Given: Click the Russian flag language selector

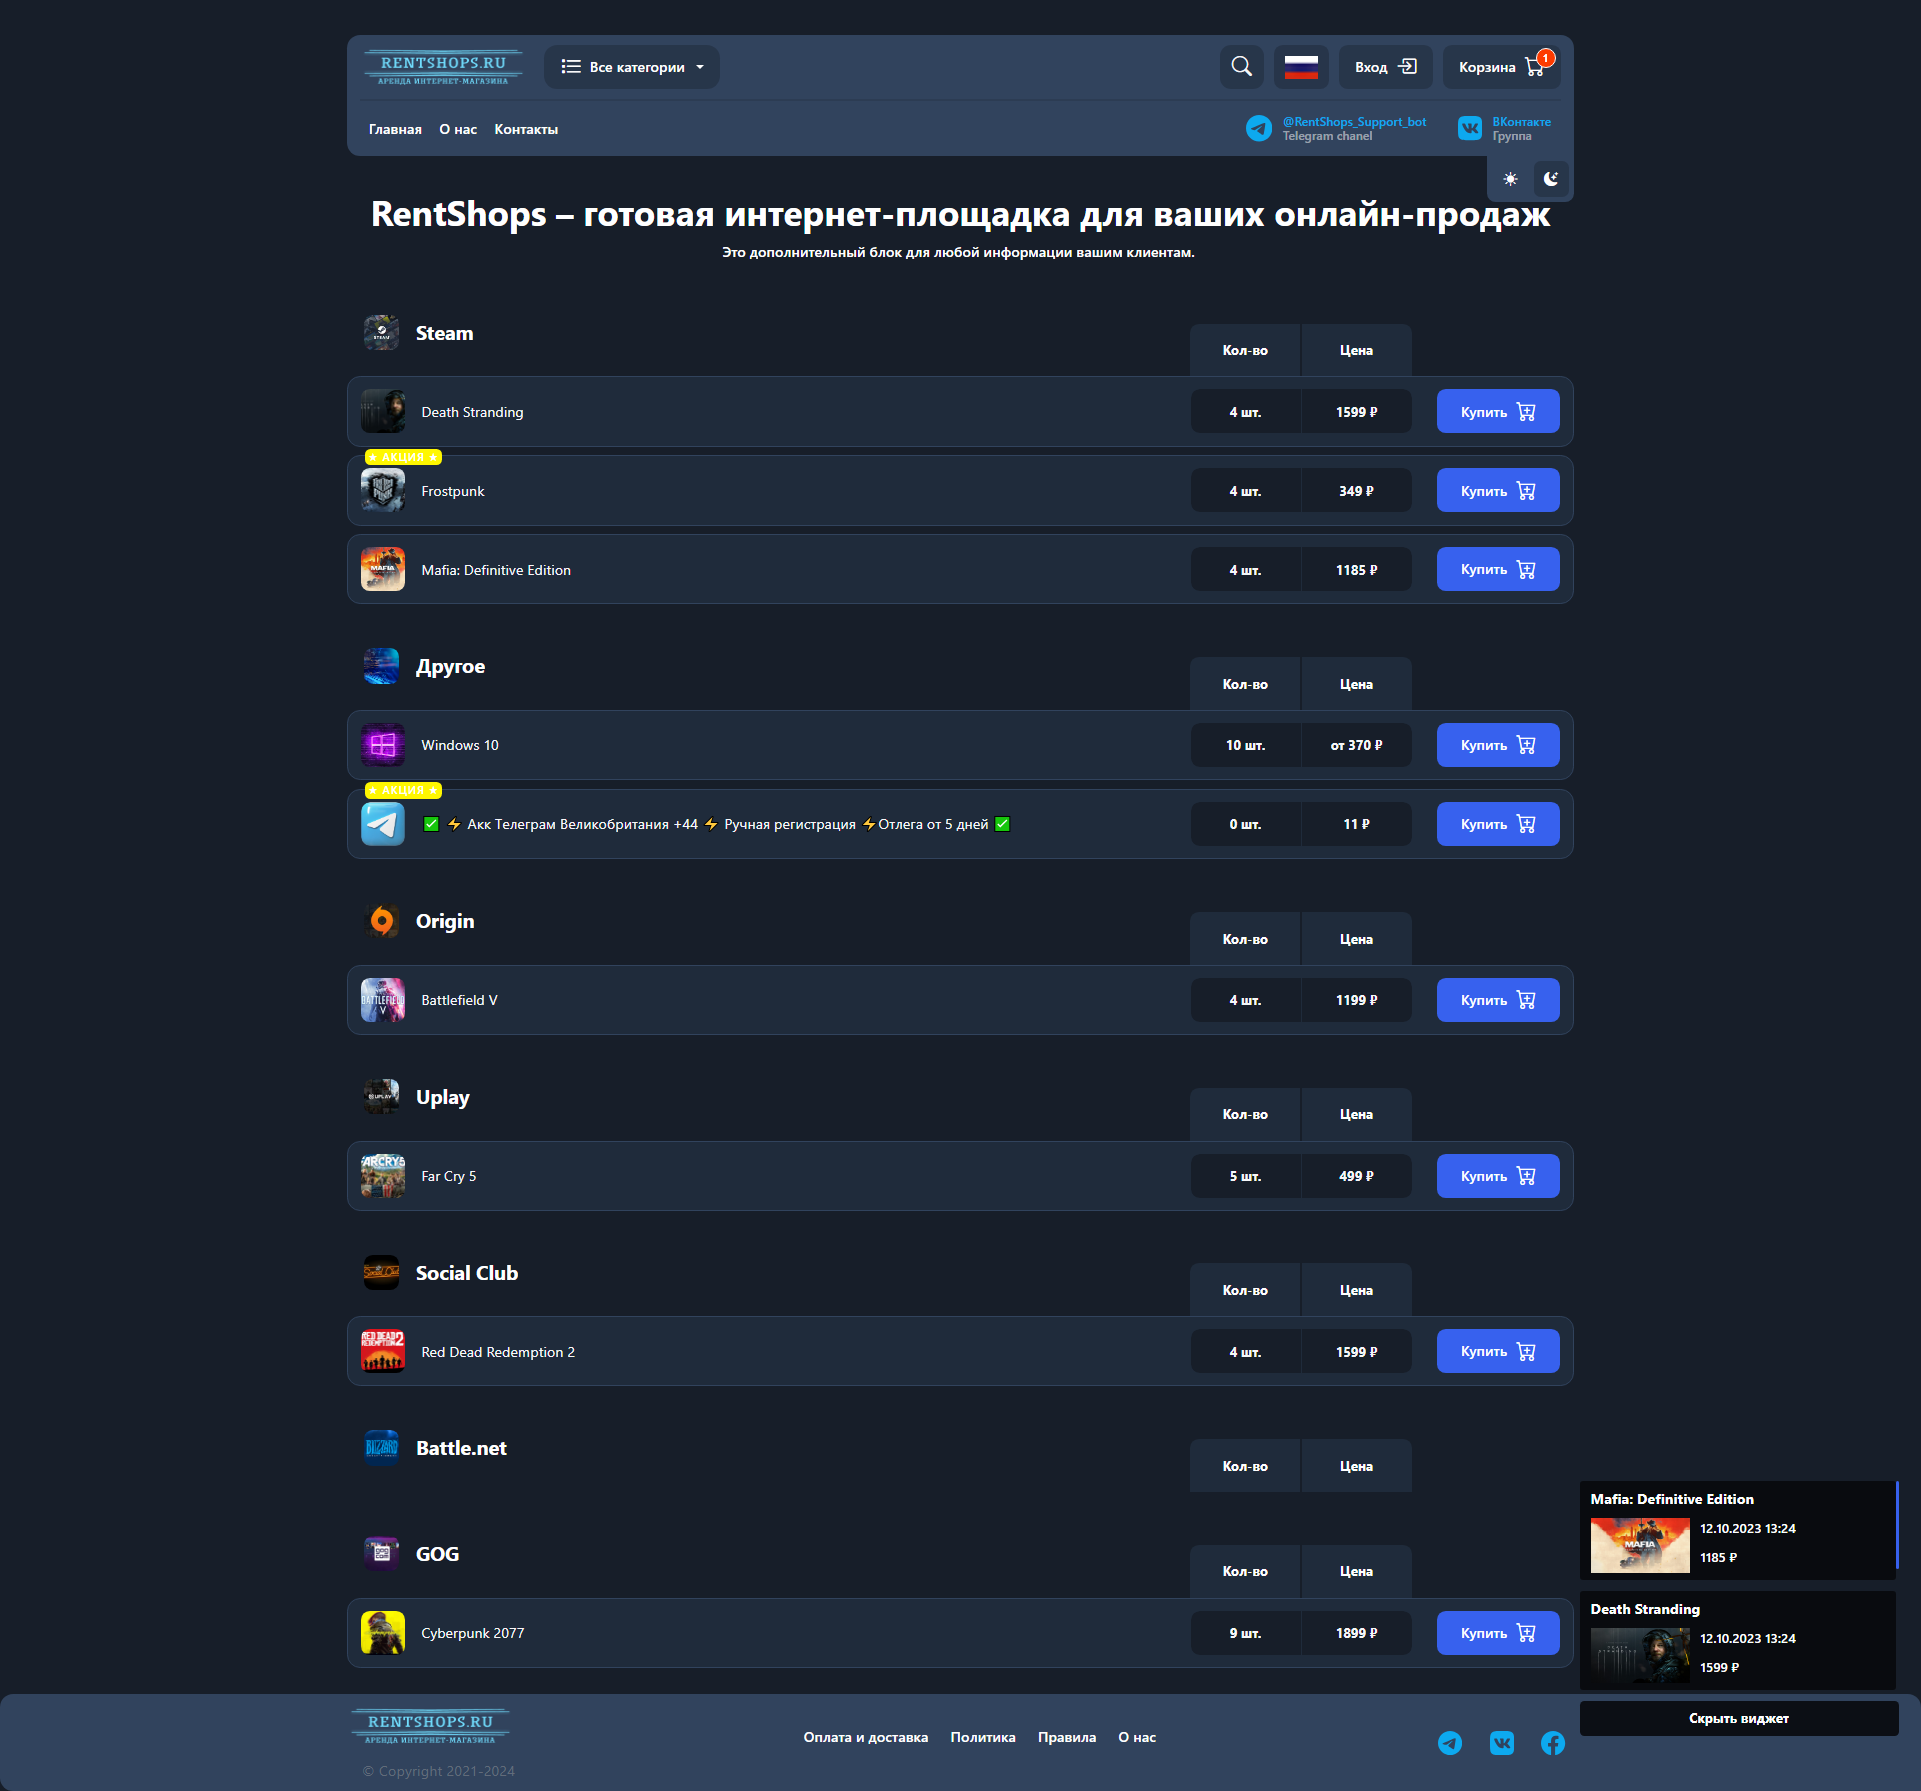Looking at the screenshot, I should click(x=1301, y=67).
